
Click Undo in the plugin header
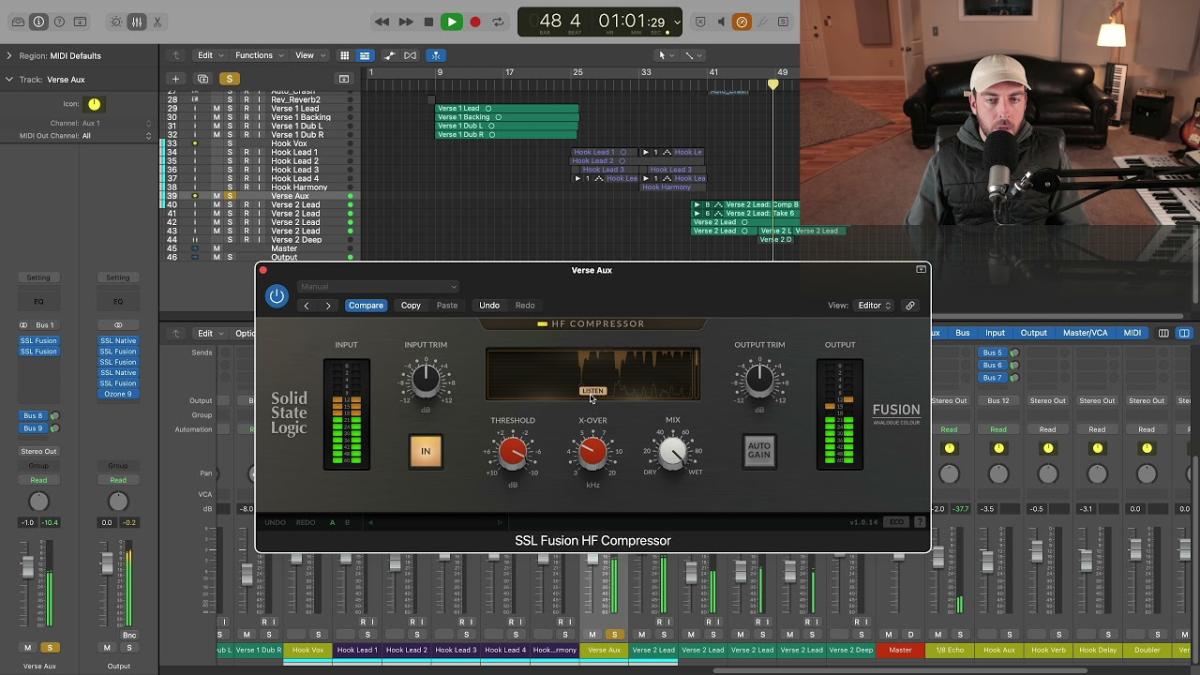tap(489, 305)
